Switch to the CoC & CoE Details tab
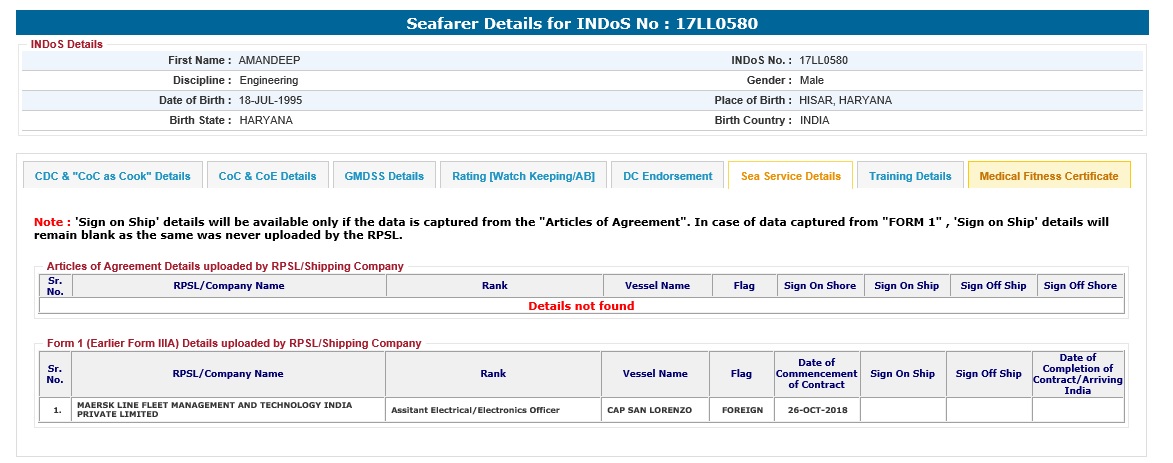 [267, 176]
